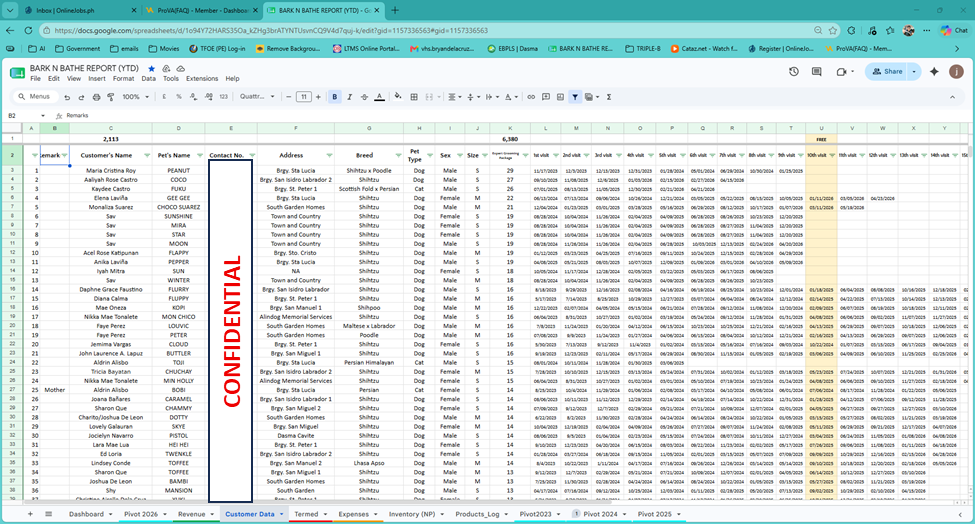Open the Format menu
Image resolution: width=975 pixels, height=524 pixels.
coord(123,79)
